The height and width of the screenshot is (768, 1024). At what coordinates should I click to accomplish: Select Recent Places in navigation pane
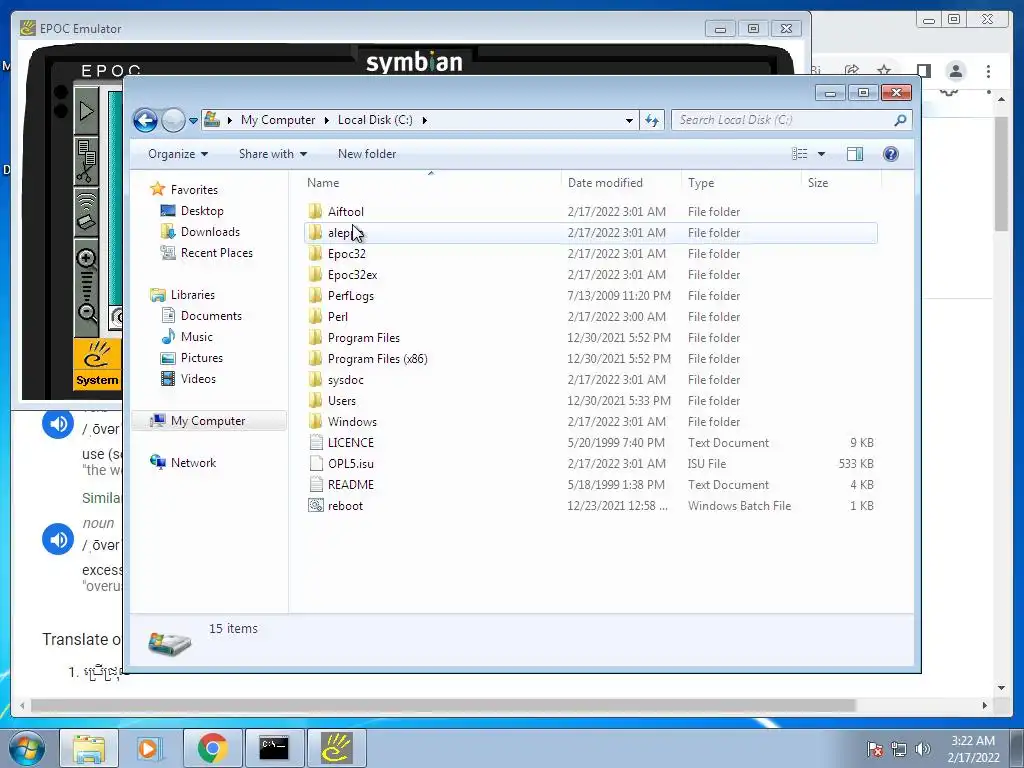pos(217,253)
